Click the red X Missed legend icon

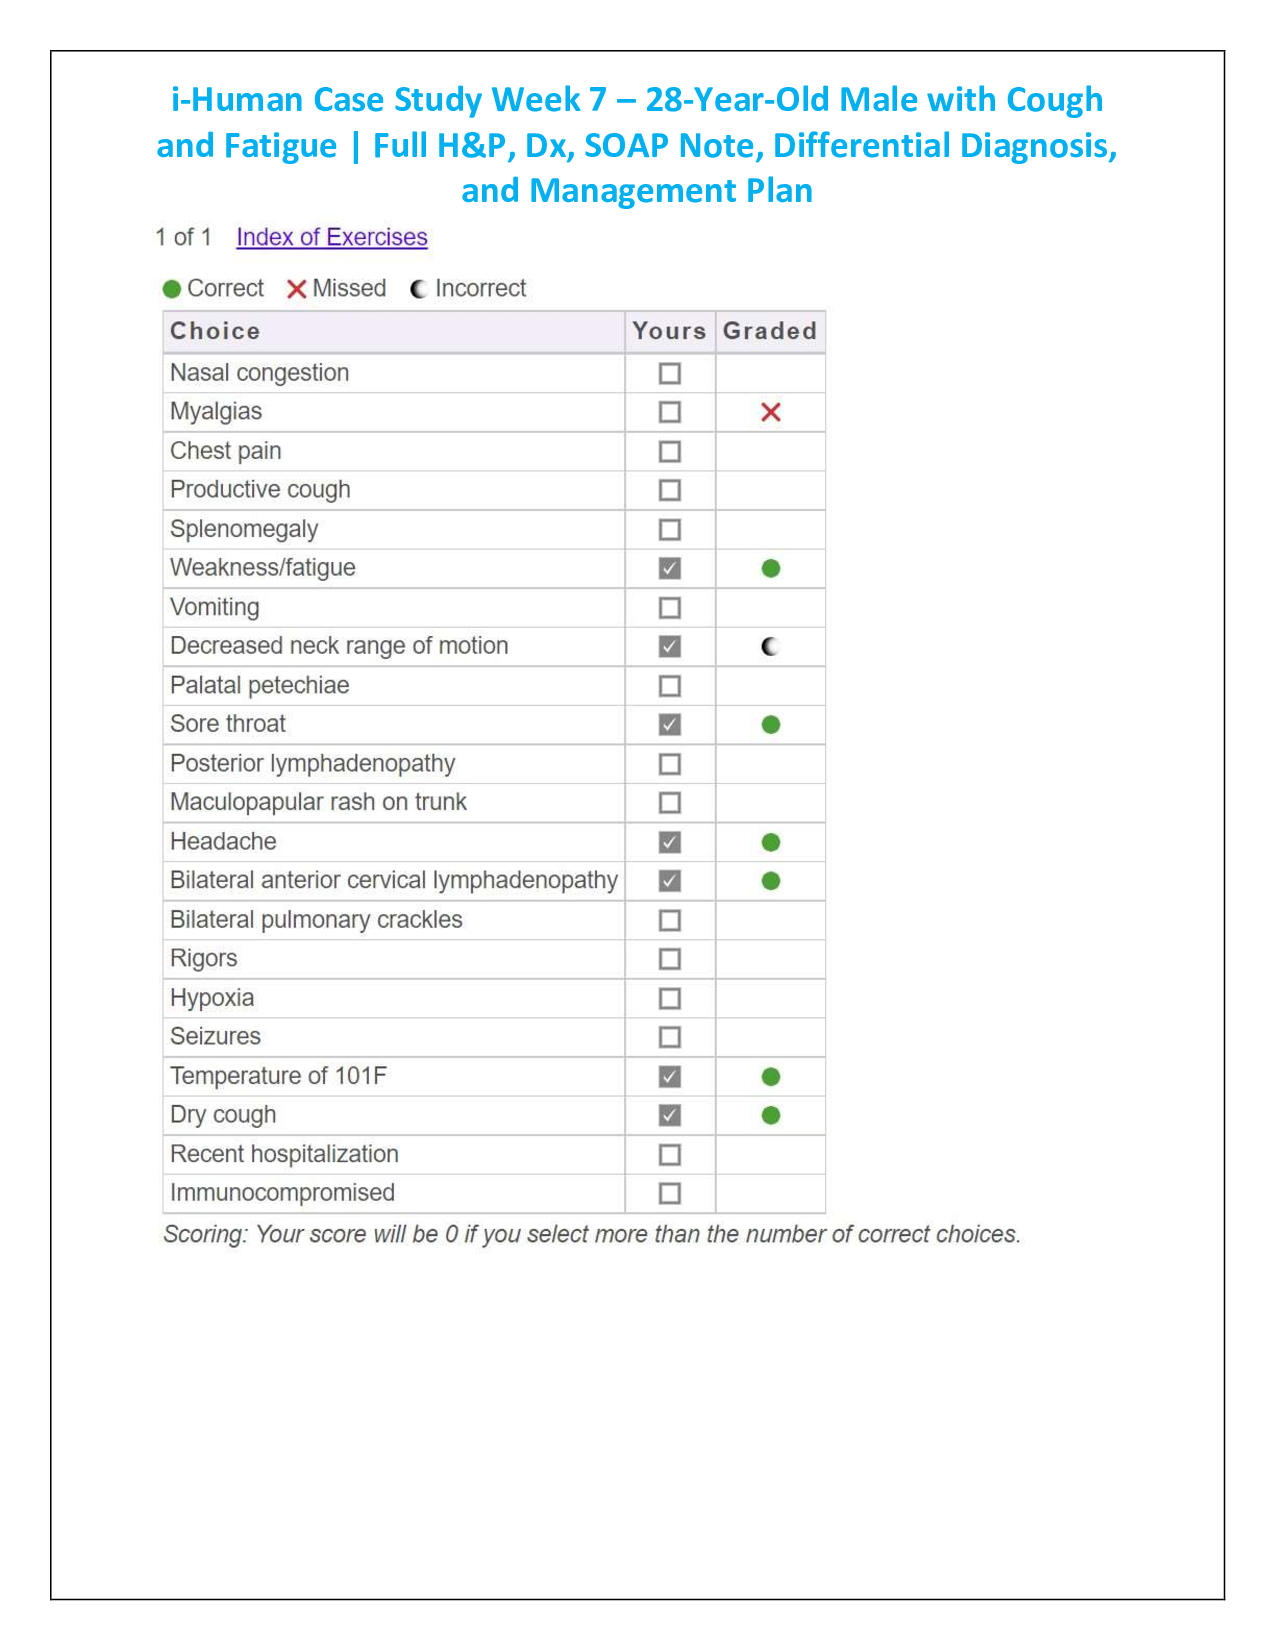(296, 289)
